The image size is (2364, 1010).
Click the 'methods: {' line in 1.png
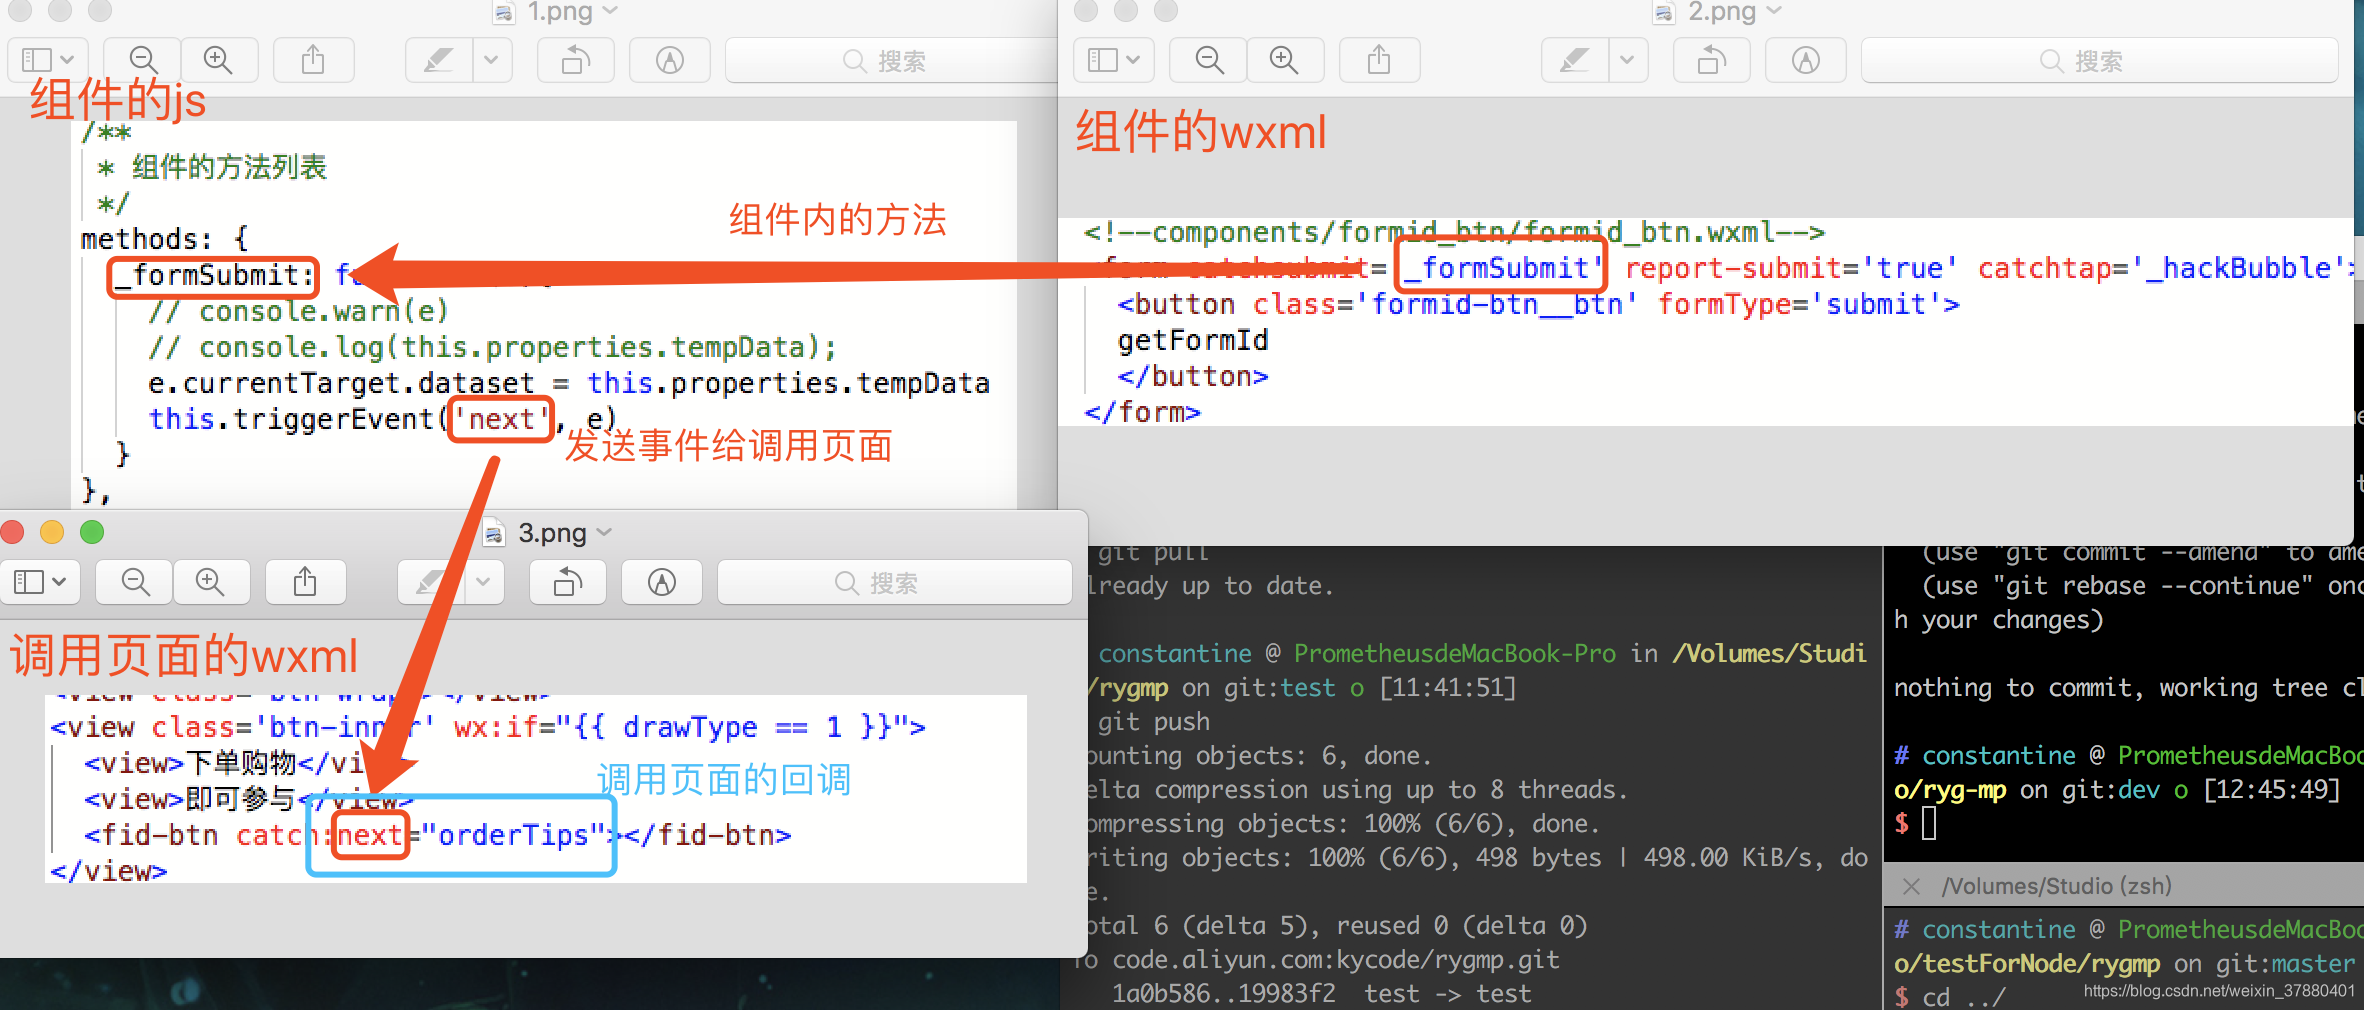click(164, 239)
